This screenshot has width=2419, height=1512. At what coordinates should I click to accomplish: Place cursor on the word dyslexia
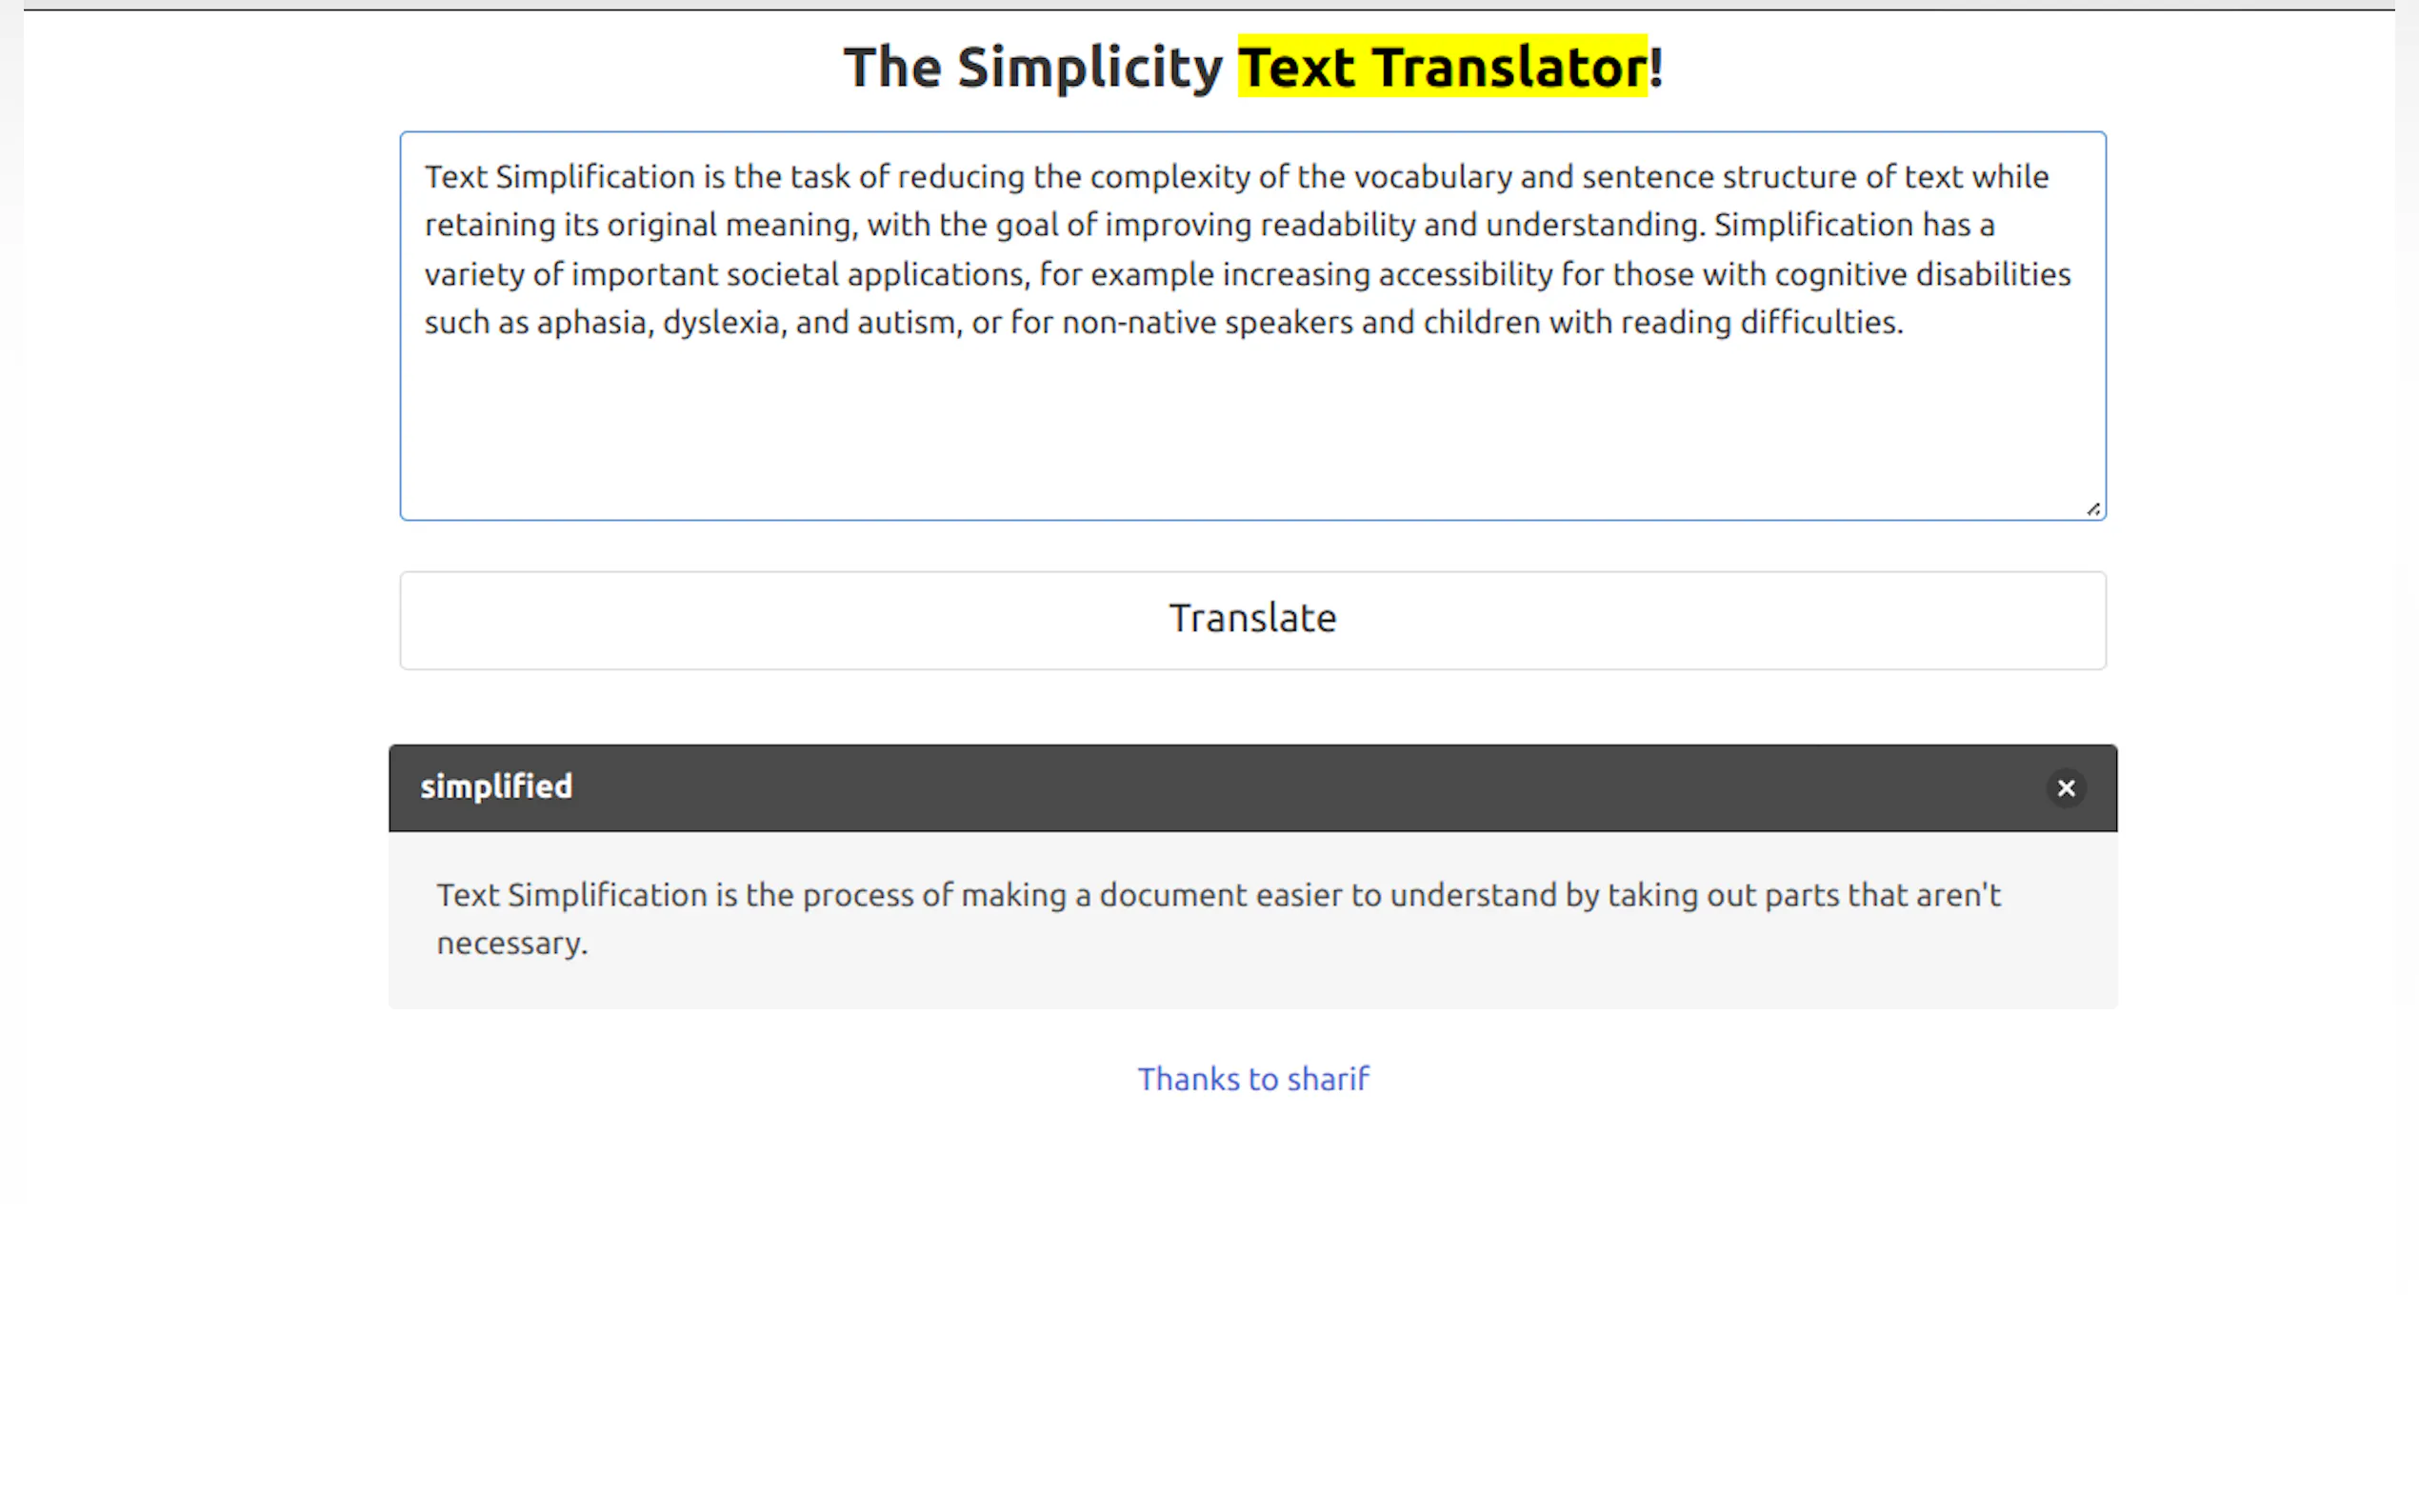click(x=721, y=323)
